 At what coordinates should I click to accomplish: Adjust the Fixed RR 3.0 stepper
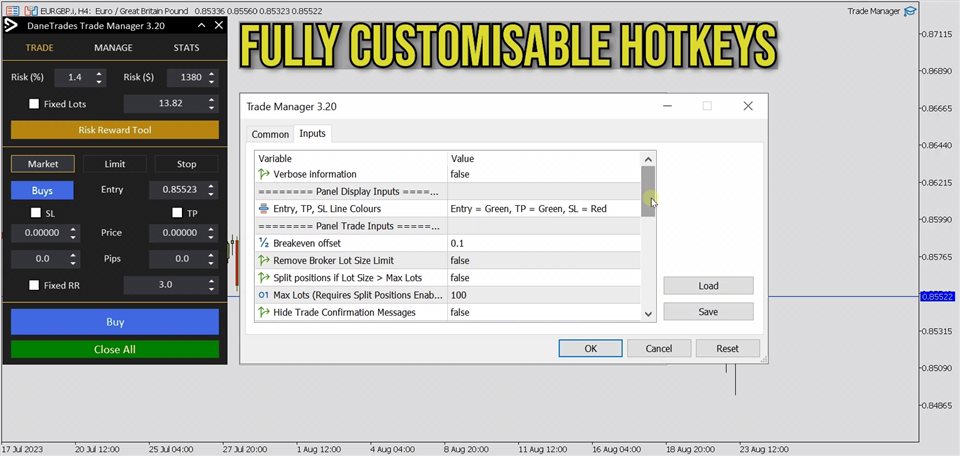coord(212,285)
